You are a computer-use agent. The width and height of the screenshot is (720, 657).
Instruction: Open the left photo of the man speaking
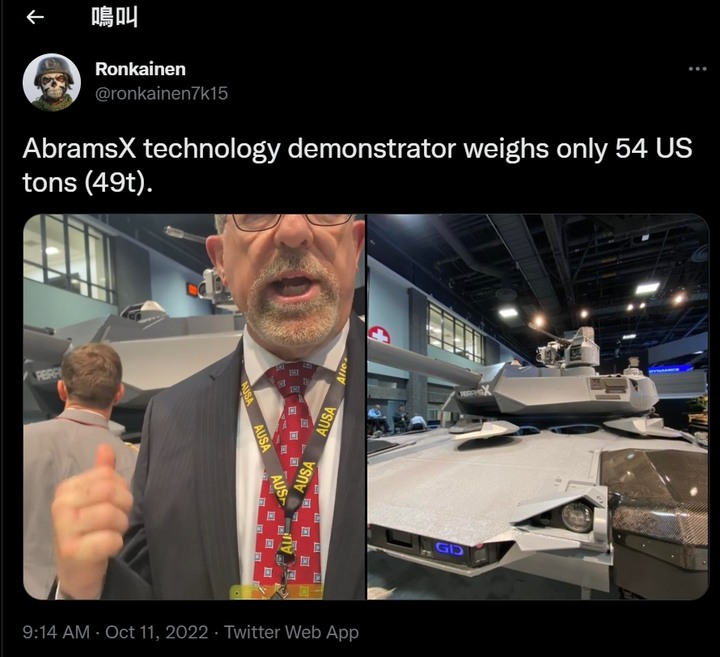pyautogui.click(x=194, y=407)
